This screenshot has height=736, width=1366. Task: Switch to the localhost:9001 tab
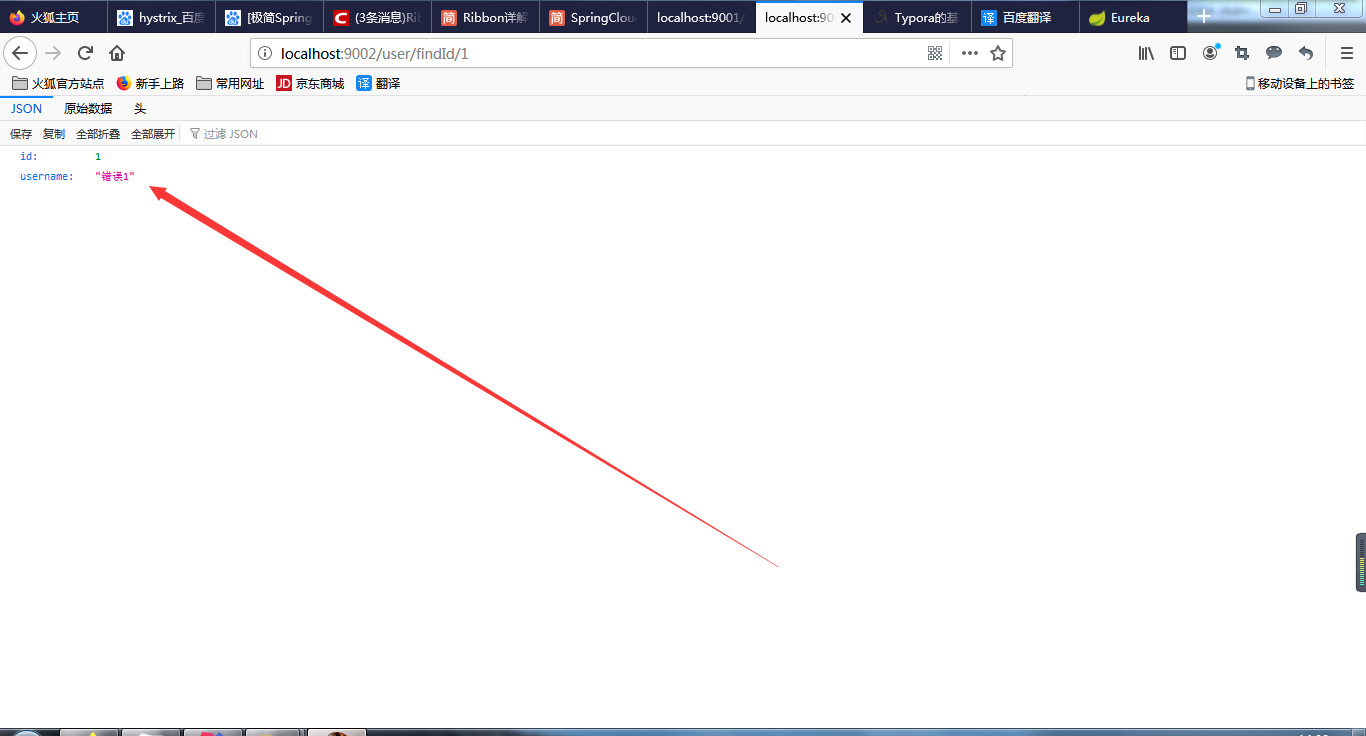click(x=702, y=18)
